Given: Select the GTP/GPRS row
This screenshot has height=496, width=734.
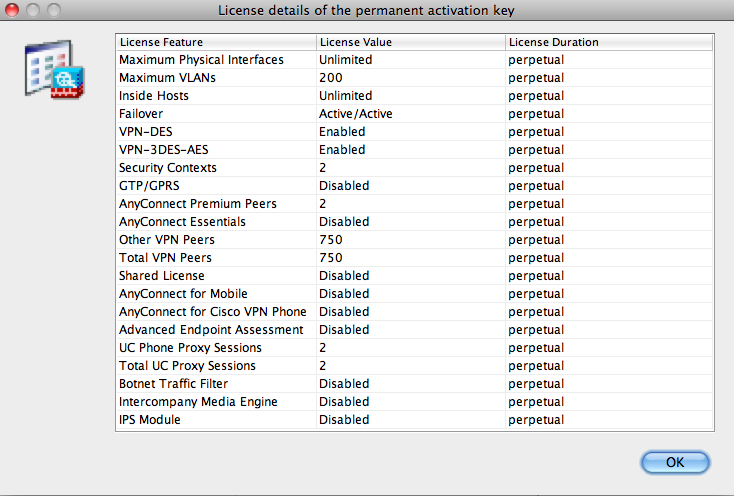Looking at the screenshot, I should click(415, 186).
